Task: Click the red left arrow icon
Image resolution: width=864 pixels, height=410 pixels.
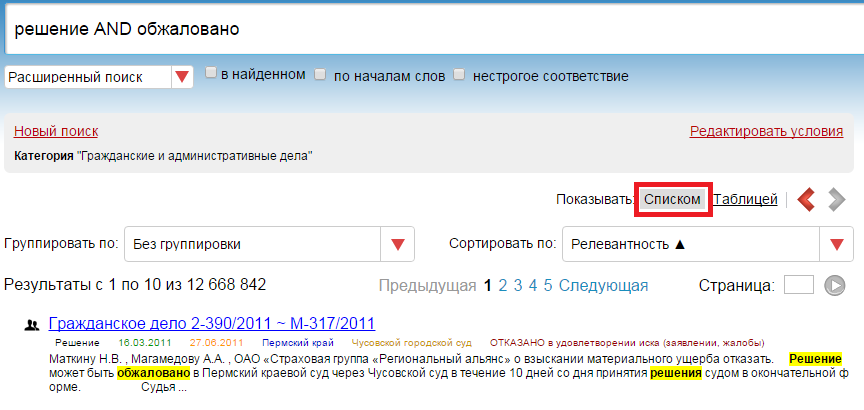Action: pyautogui.click(x=807, y=200)
